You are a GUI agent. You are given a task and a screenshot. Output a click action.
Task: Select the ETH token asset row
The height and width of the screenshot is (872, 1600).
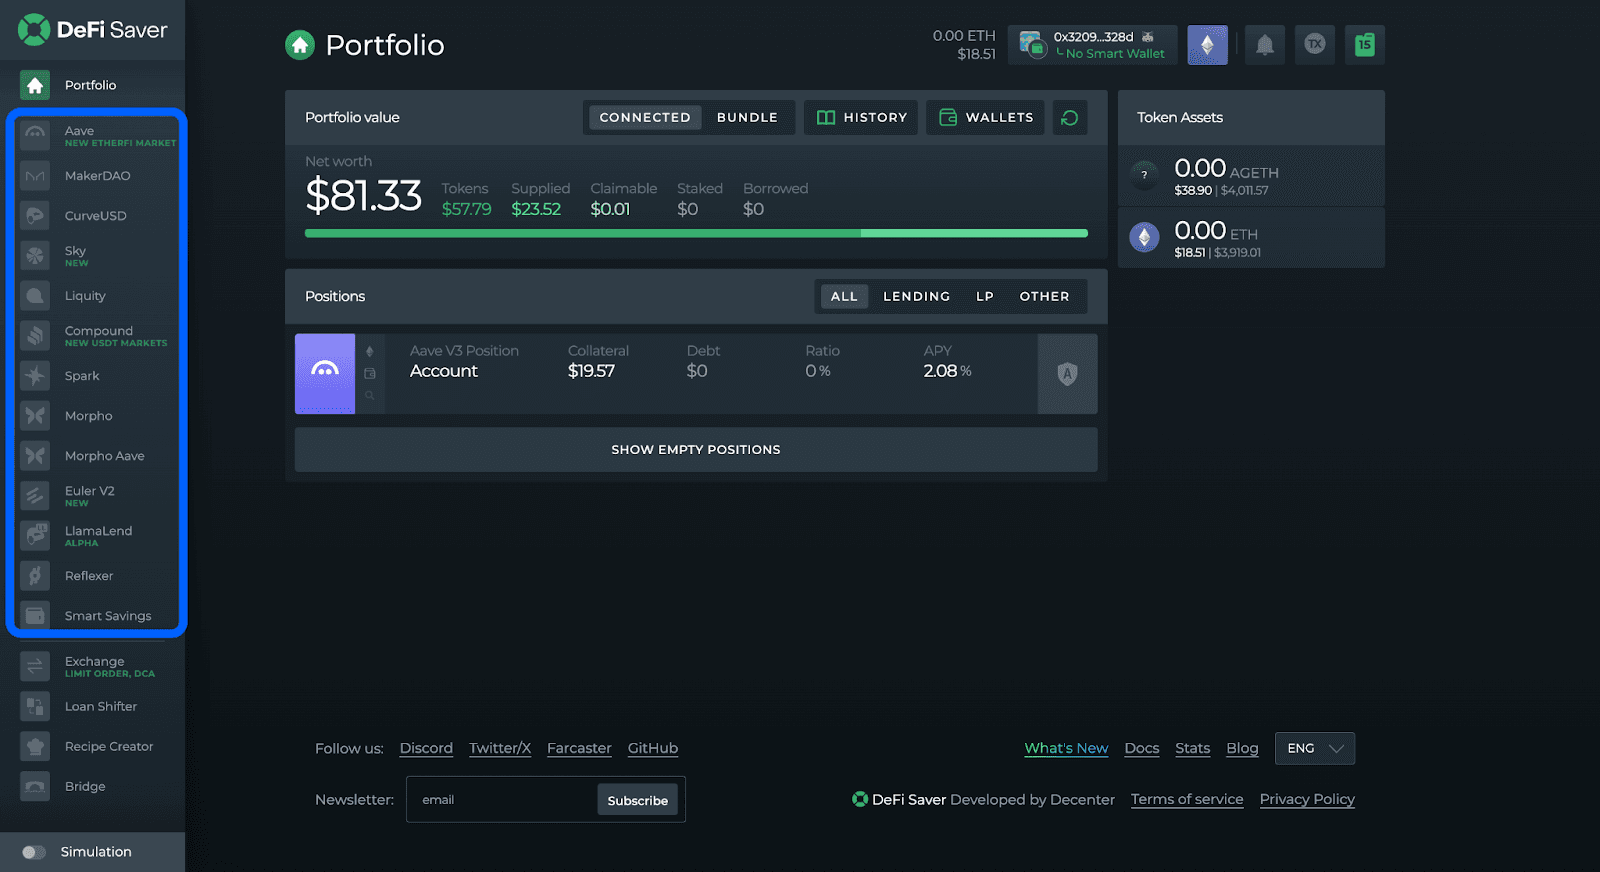(1251, 238)
